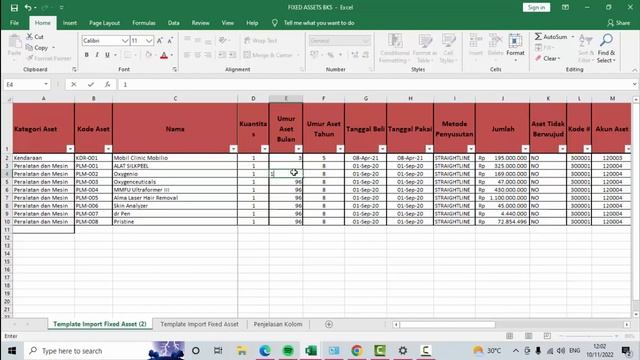Open Settings gear from taskbar

[x=403, y=351]
